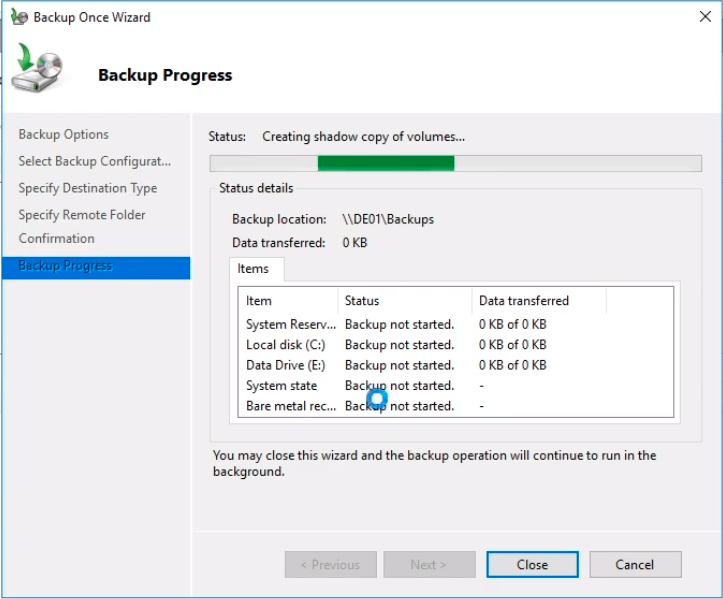Select the Select Backup Configuration step
Image resolution: width=723 pixels, height=599 pixels.
click(95, 161)
